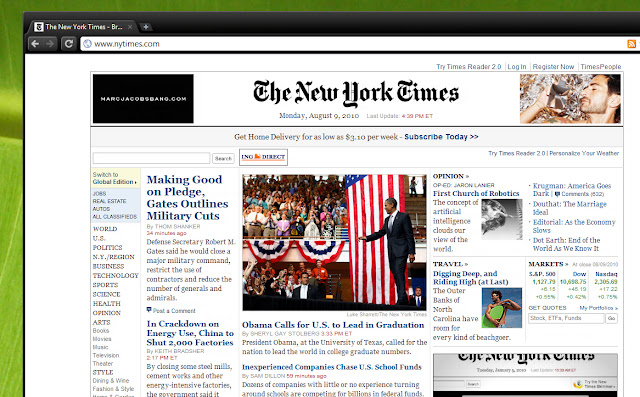Open Krugman: America Goes Dark link

click(572, 190)
